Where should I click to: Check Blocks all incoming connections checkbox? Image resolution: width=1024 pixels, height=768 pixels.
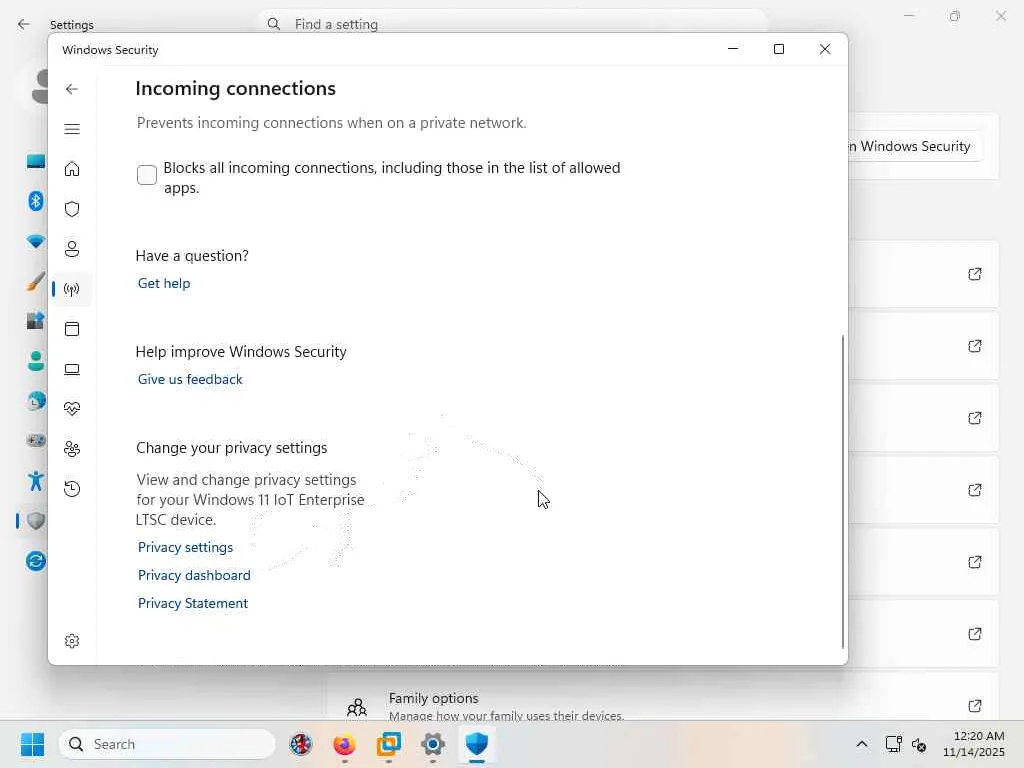(x=147, y=175)
